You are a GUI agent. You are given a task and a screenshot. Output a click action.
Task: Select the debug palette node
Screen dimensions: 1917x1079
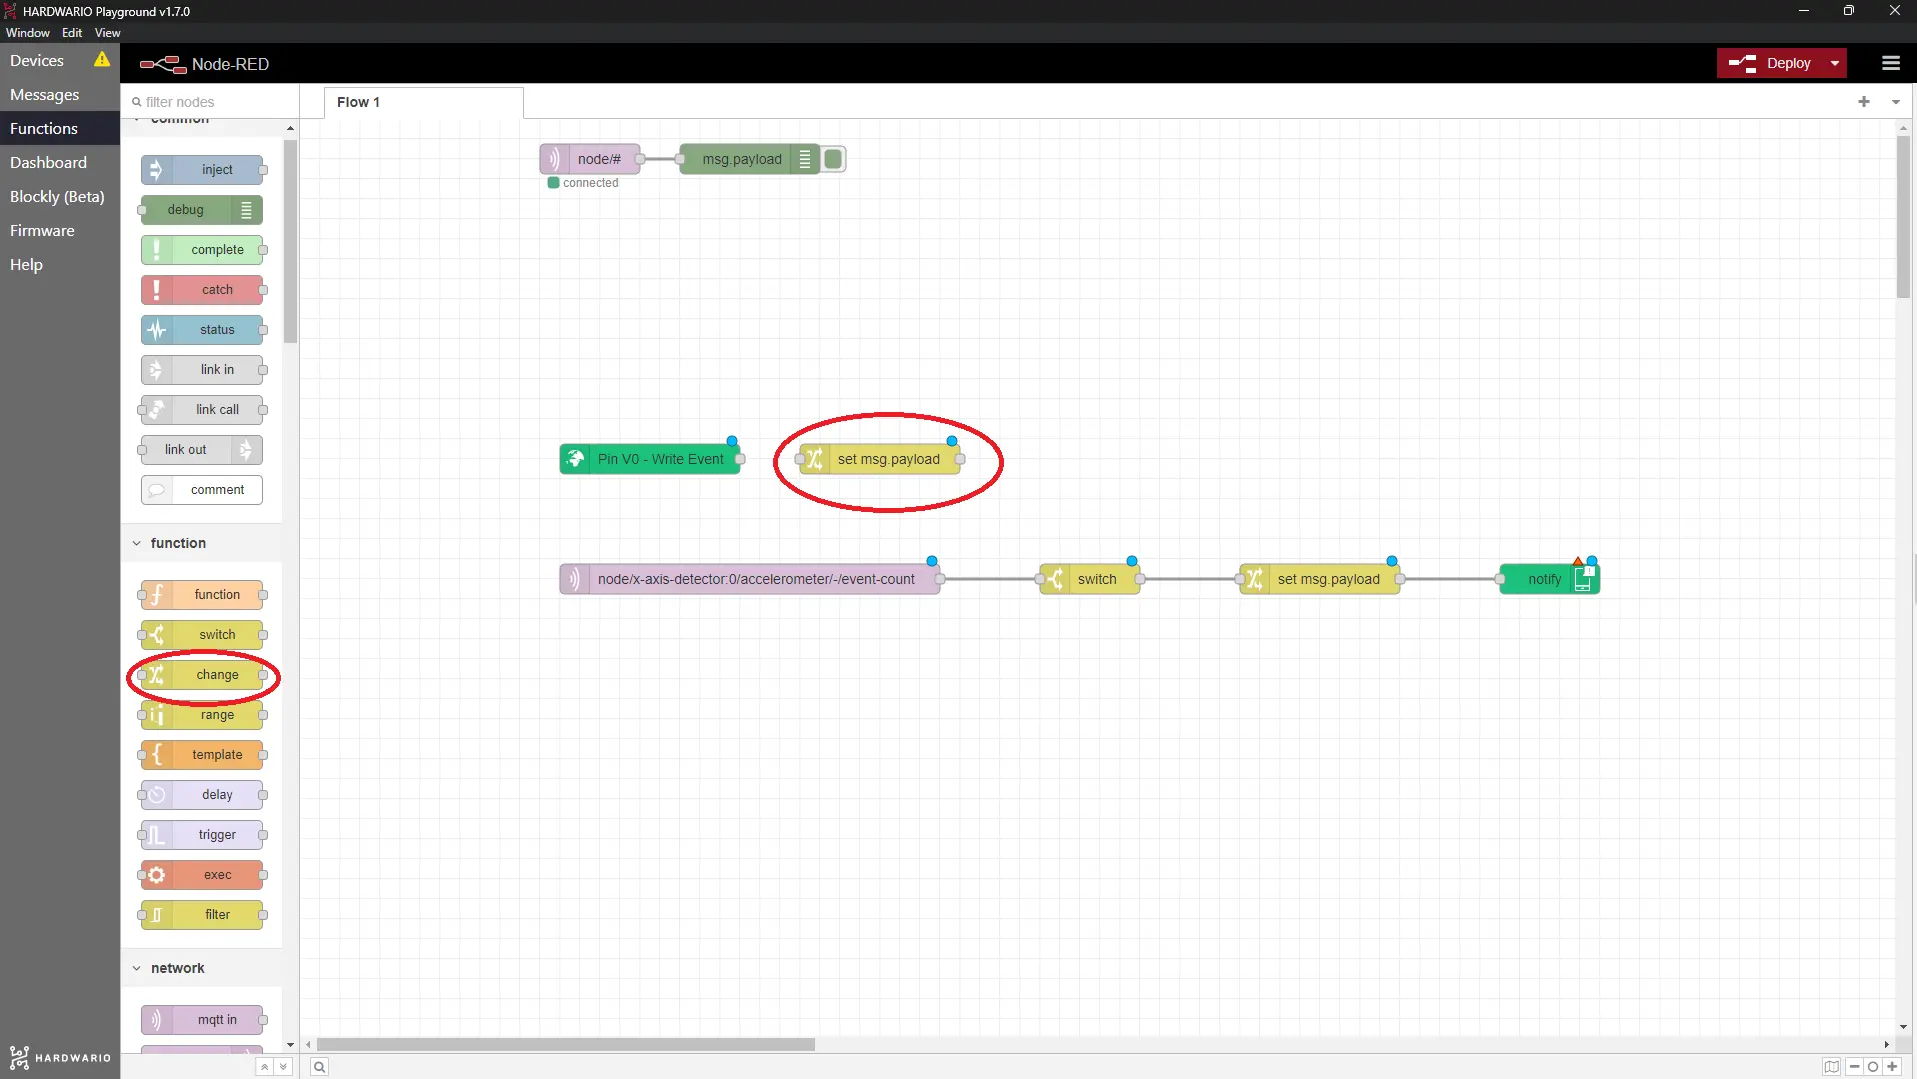click(202, 210)
